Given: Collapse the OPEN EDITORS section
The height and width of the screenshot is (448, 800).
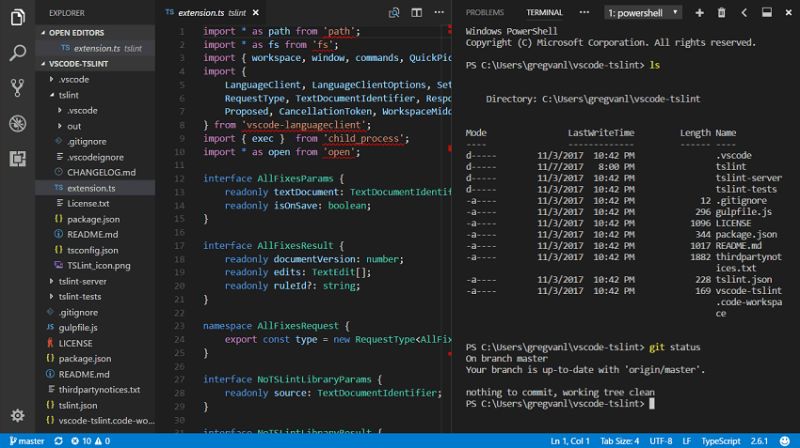Looking at the screenshot, I should pyautogui.click(x=95, y=33).
